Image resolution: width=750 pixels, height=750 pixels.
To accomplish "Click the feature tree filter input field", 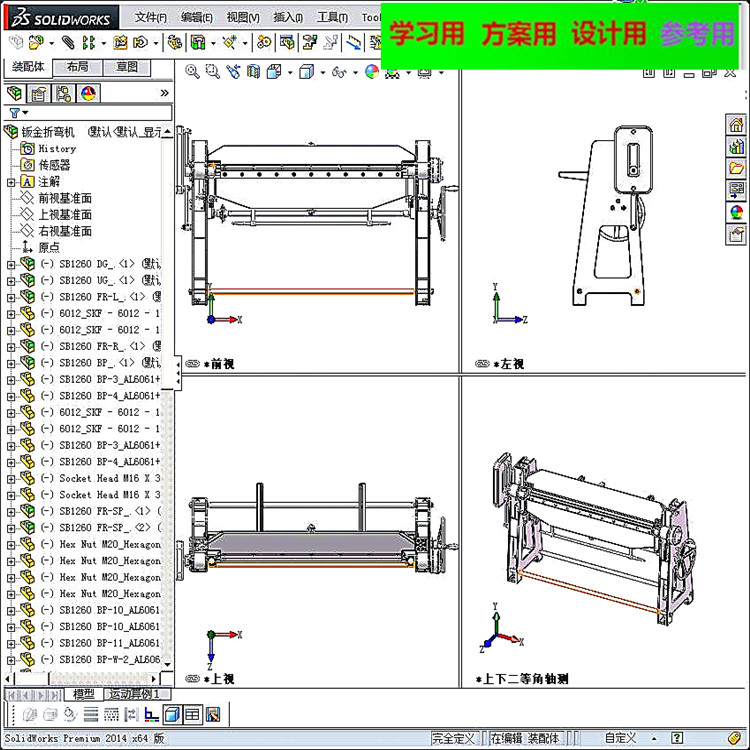I will tap(101, 113).
